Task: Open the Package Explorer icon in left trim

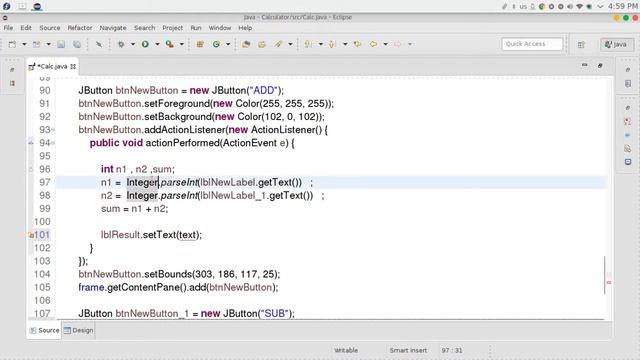Action: click(12, 83)
